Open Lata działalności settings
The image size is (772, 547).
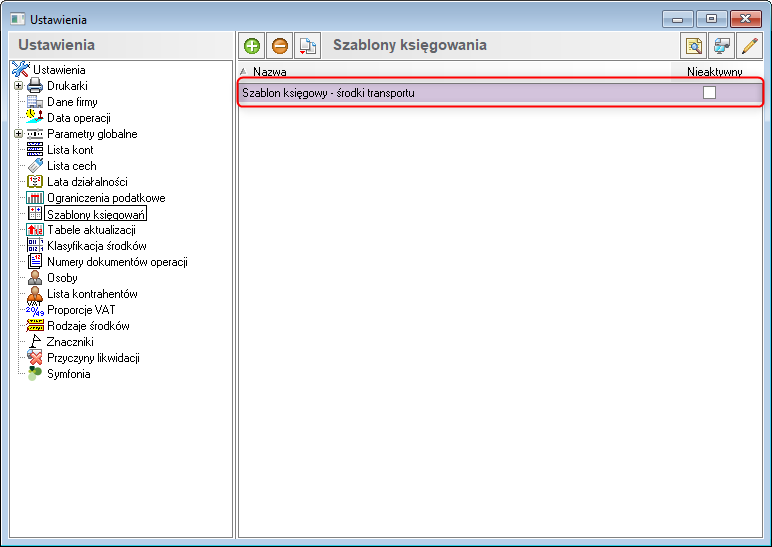(x=88, y=182)
